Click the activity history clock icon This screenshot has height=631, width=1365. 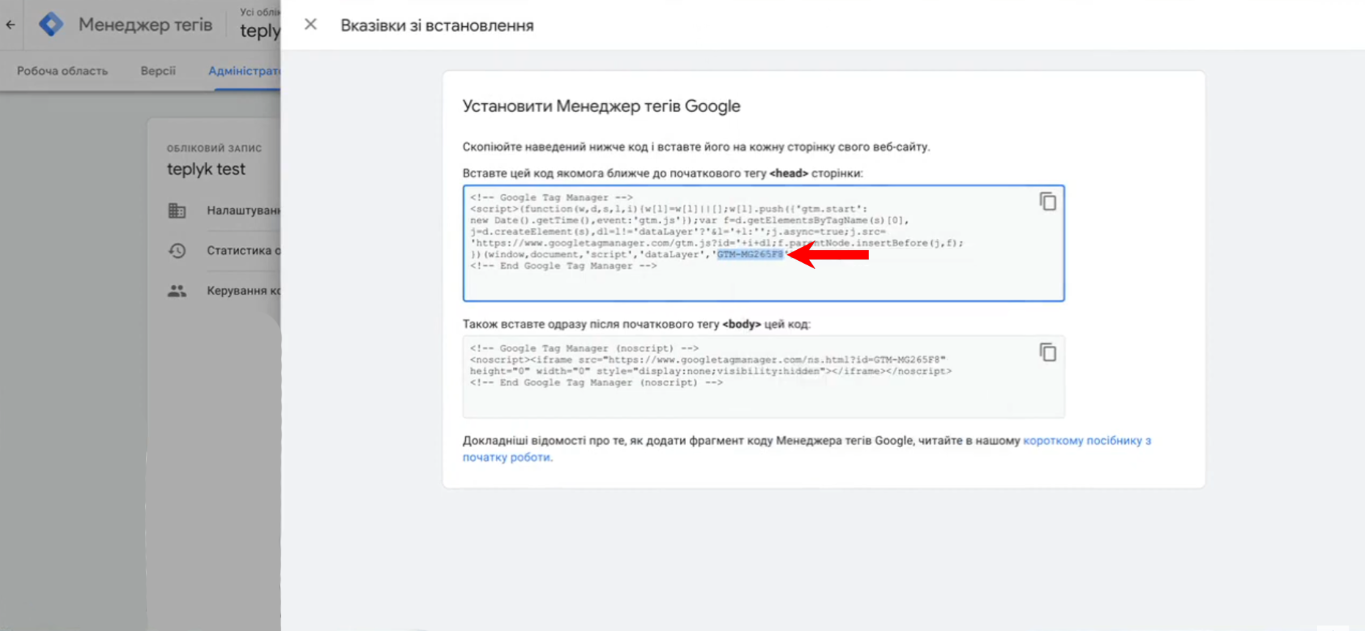pos(177,251)
